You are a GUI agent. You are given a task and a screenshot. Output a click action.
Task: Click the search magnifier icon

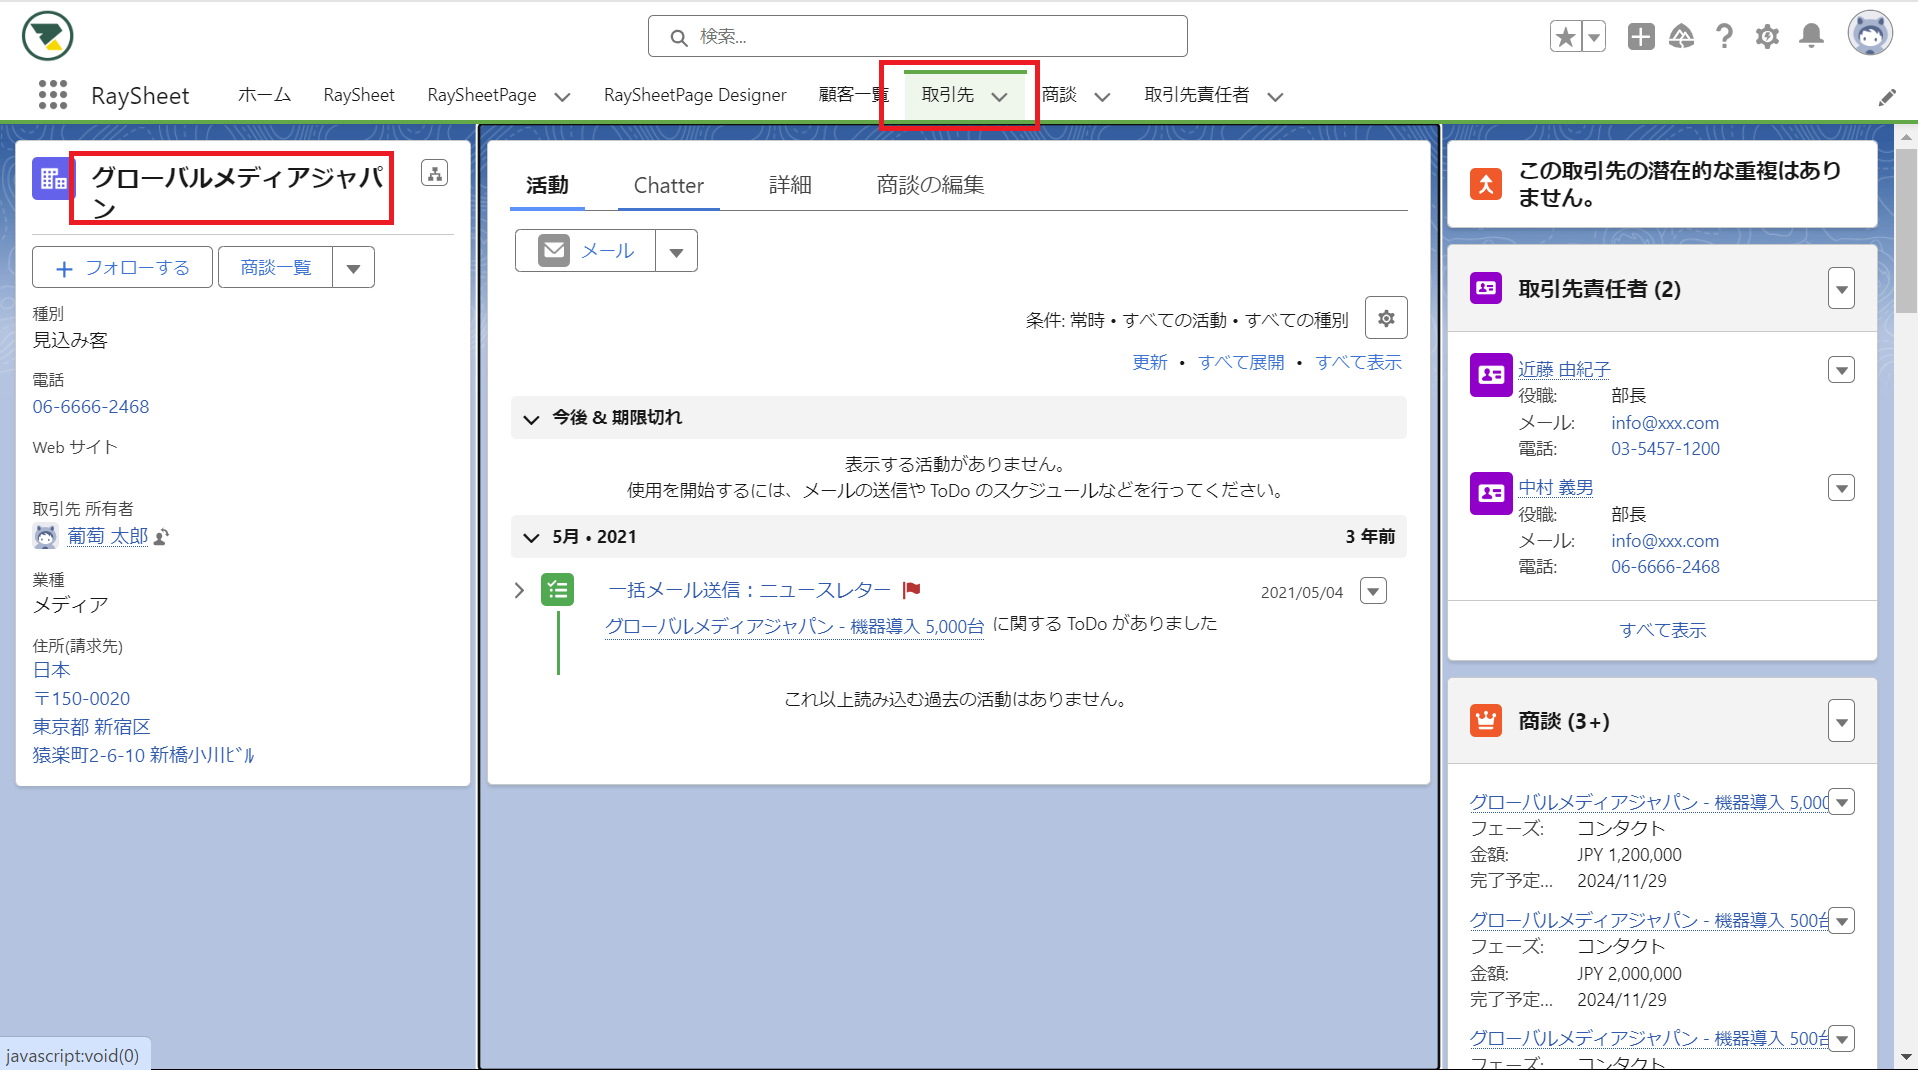click(679, 38)
